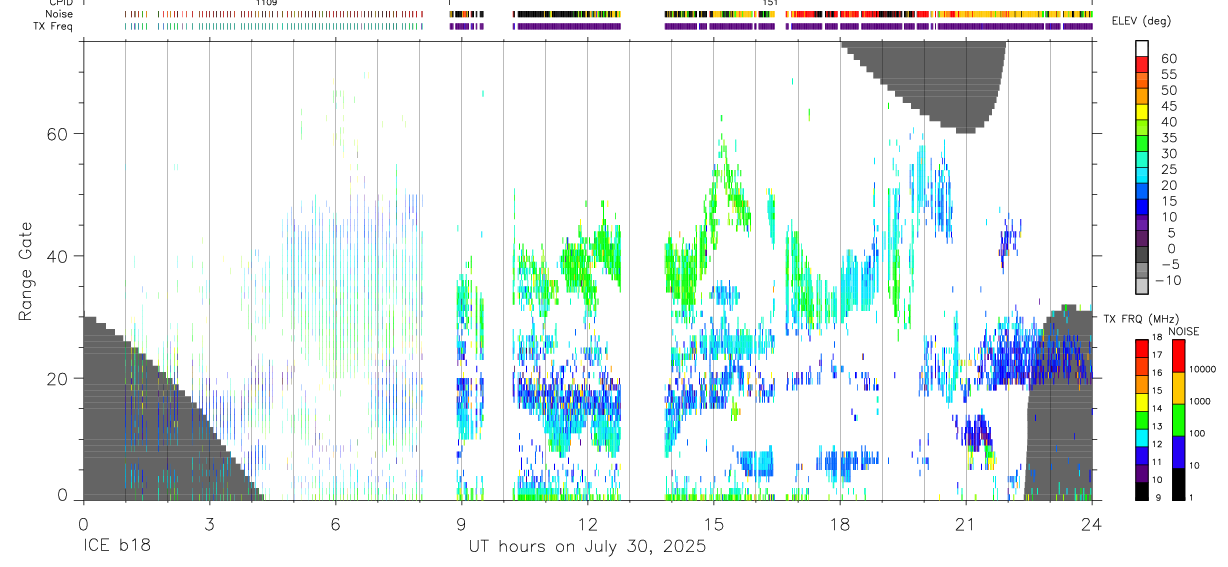
Task: Click the cyan 12 MHz segment of TX FRQ bar
Action: (x=1142, y=437)
